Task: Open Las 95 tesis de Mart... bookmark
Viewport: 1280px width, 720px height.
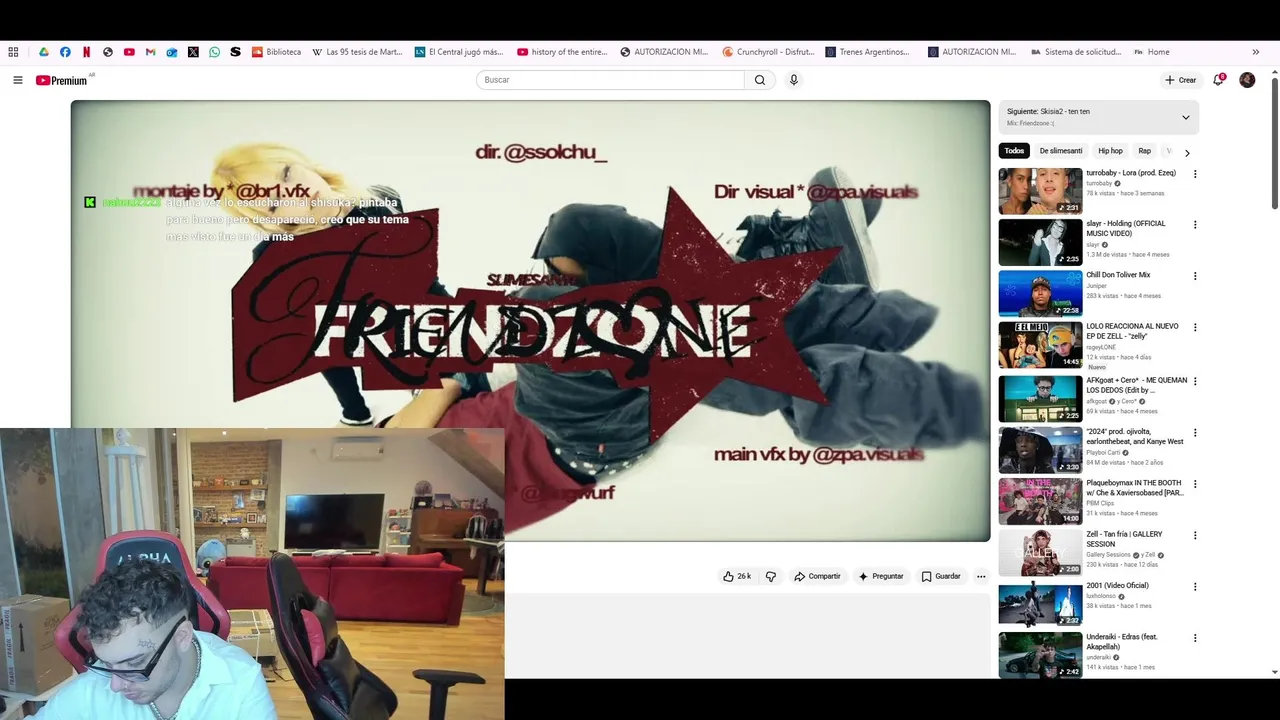Action: pyautogui.click(x=357, y=52)
